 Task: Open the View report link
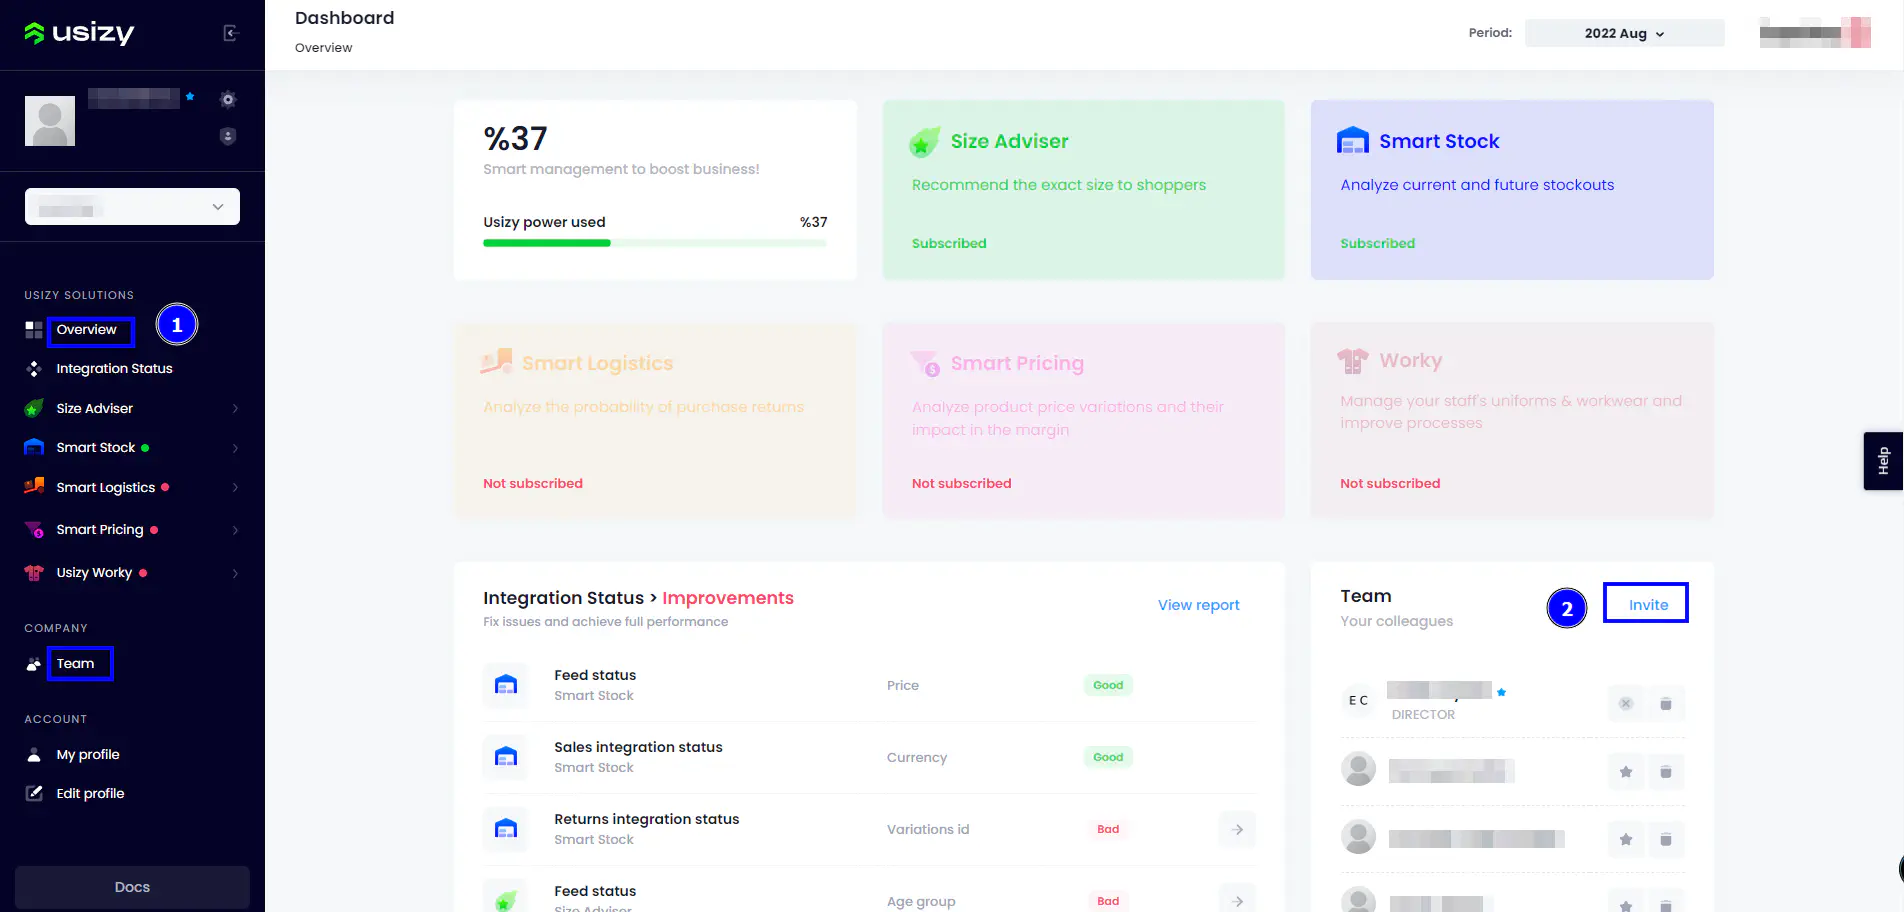click(x=1198, y=605)
